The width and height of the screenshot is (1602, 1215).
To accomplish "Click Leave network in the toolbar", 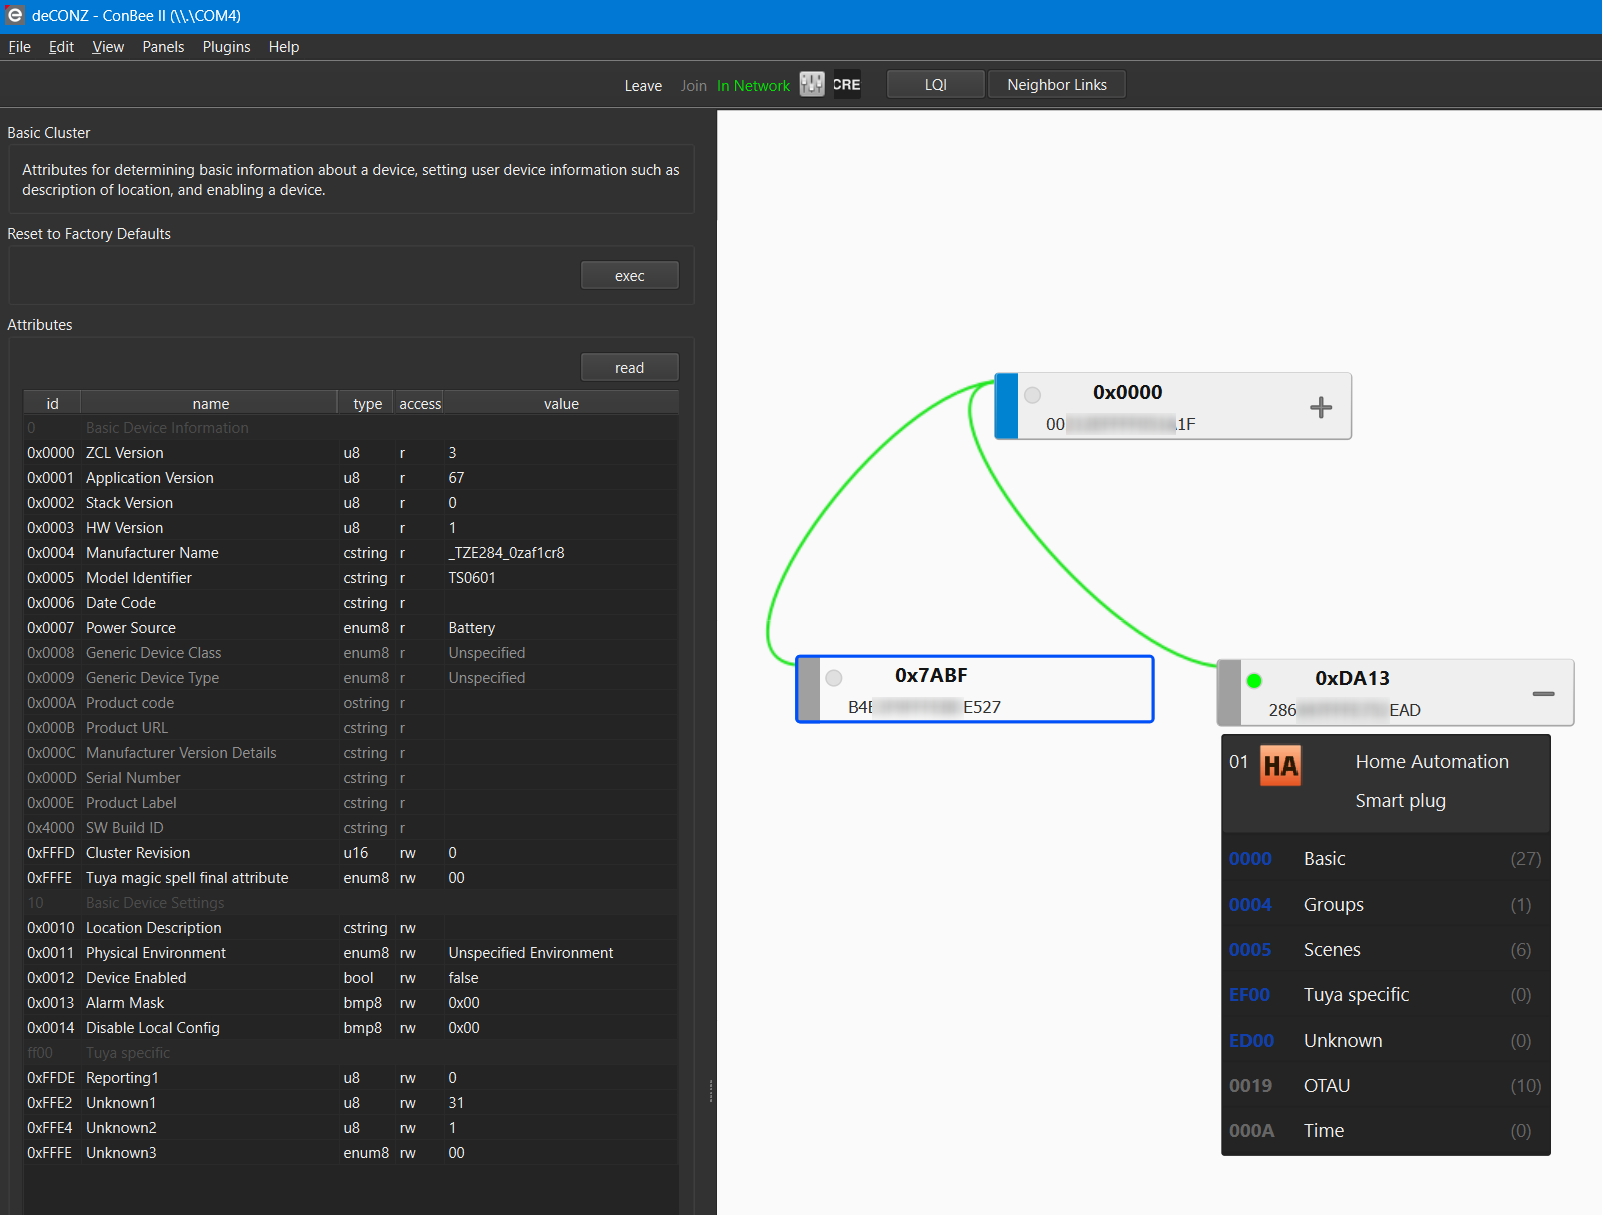I will (643, 86).
